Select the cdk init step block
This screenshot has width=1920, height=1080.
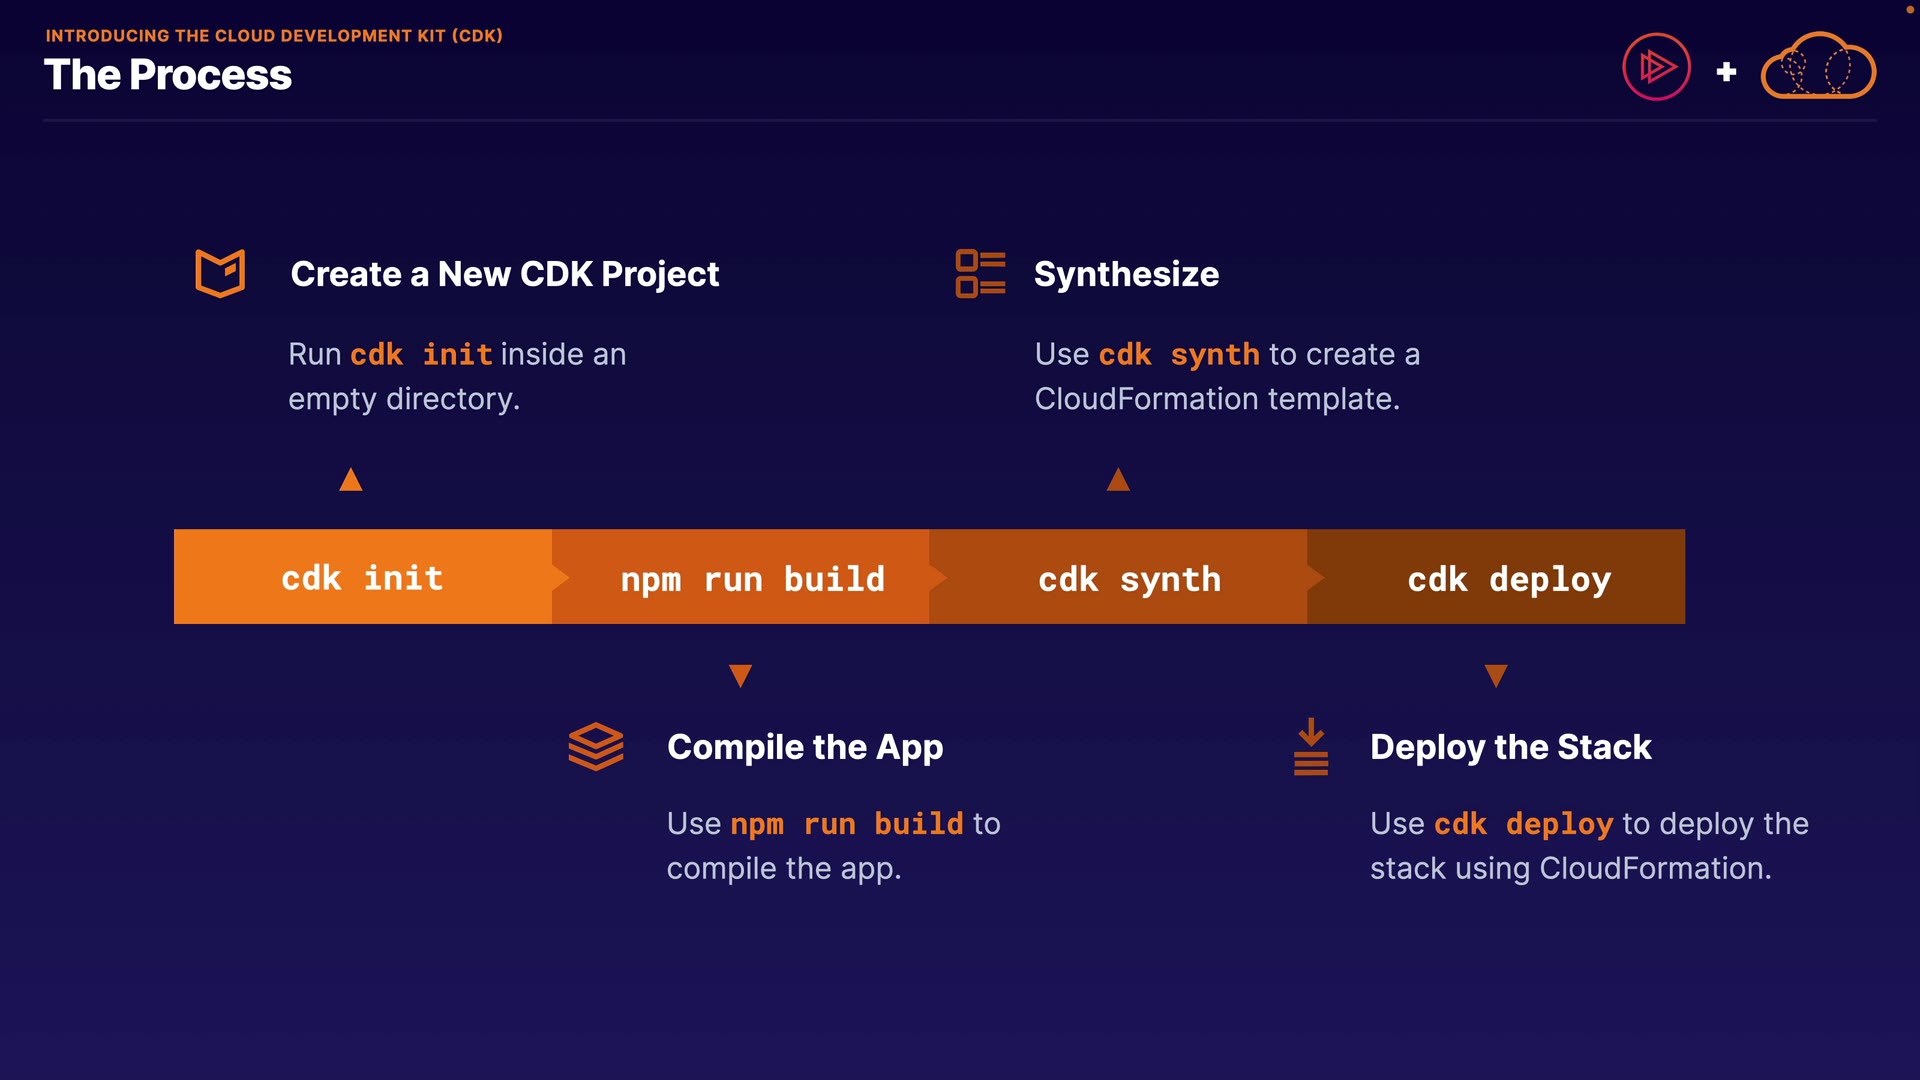[x=362, y=577]
